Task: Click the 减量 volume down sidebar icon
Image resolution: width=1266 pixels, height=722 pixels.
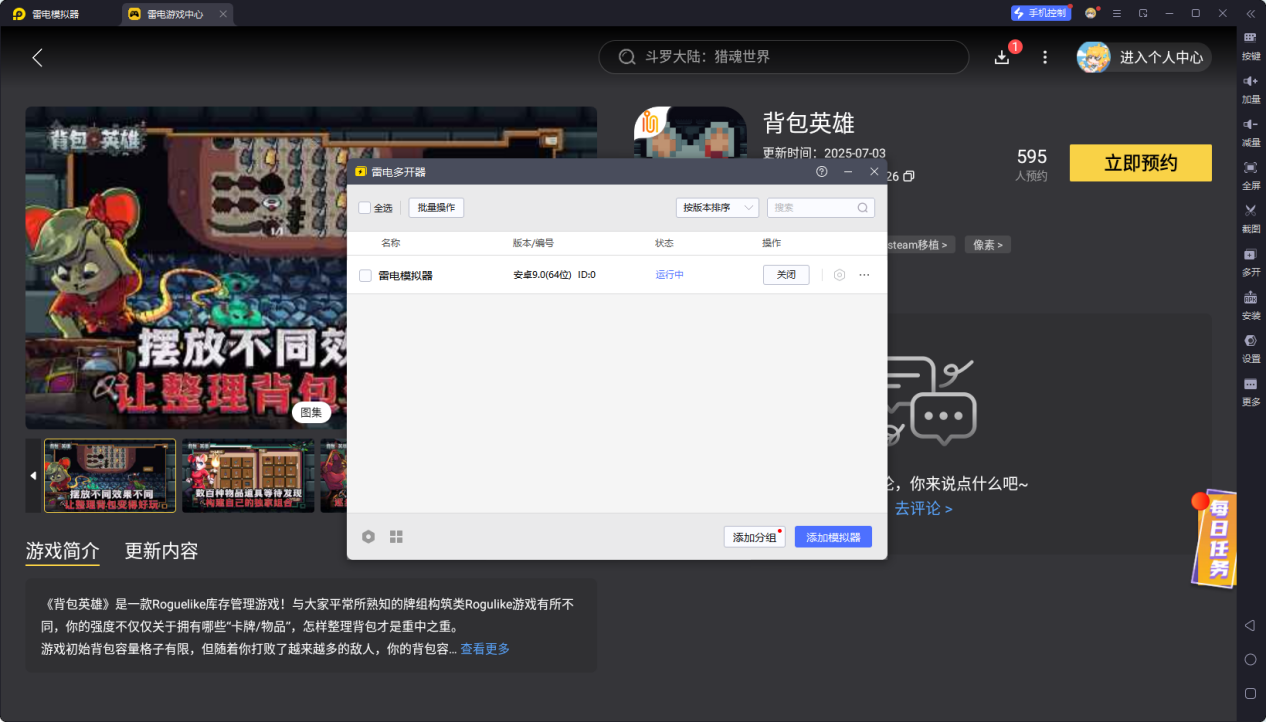Action: pos(1250,131)
